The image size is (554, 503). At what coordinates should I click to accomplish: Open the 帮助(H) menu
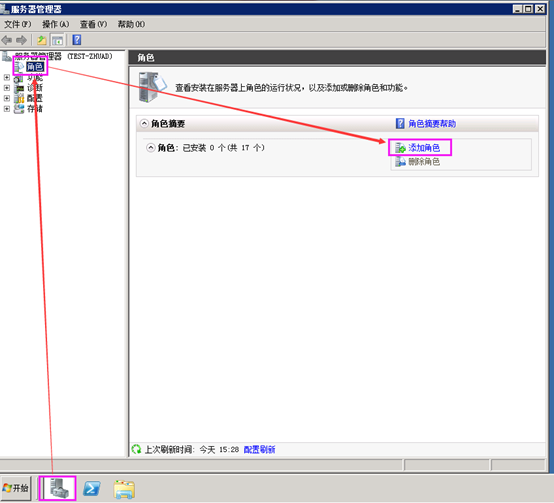pos(131,24)
